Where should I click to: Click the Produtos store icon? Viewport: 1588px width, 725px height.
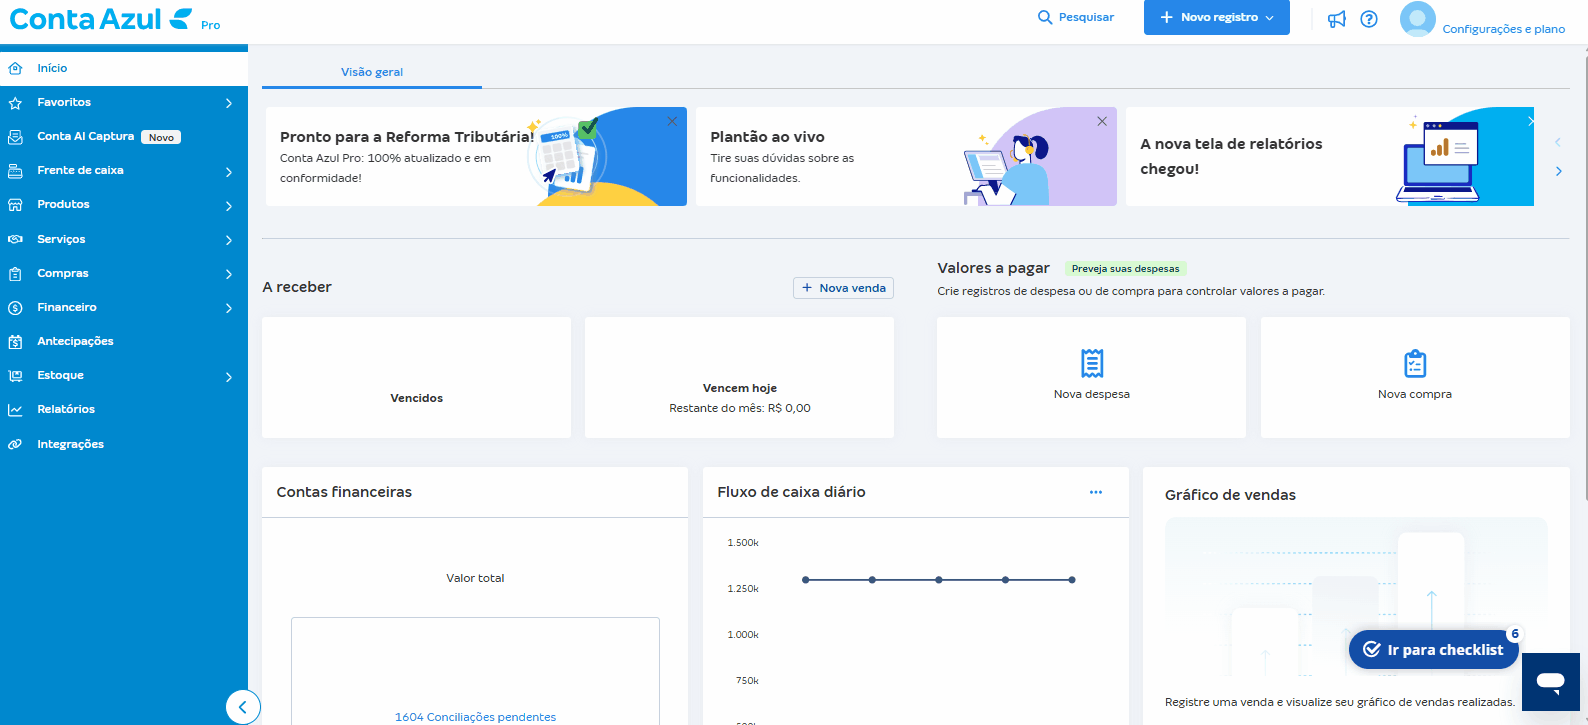click(15, 205)
